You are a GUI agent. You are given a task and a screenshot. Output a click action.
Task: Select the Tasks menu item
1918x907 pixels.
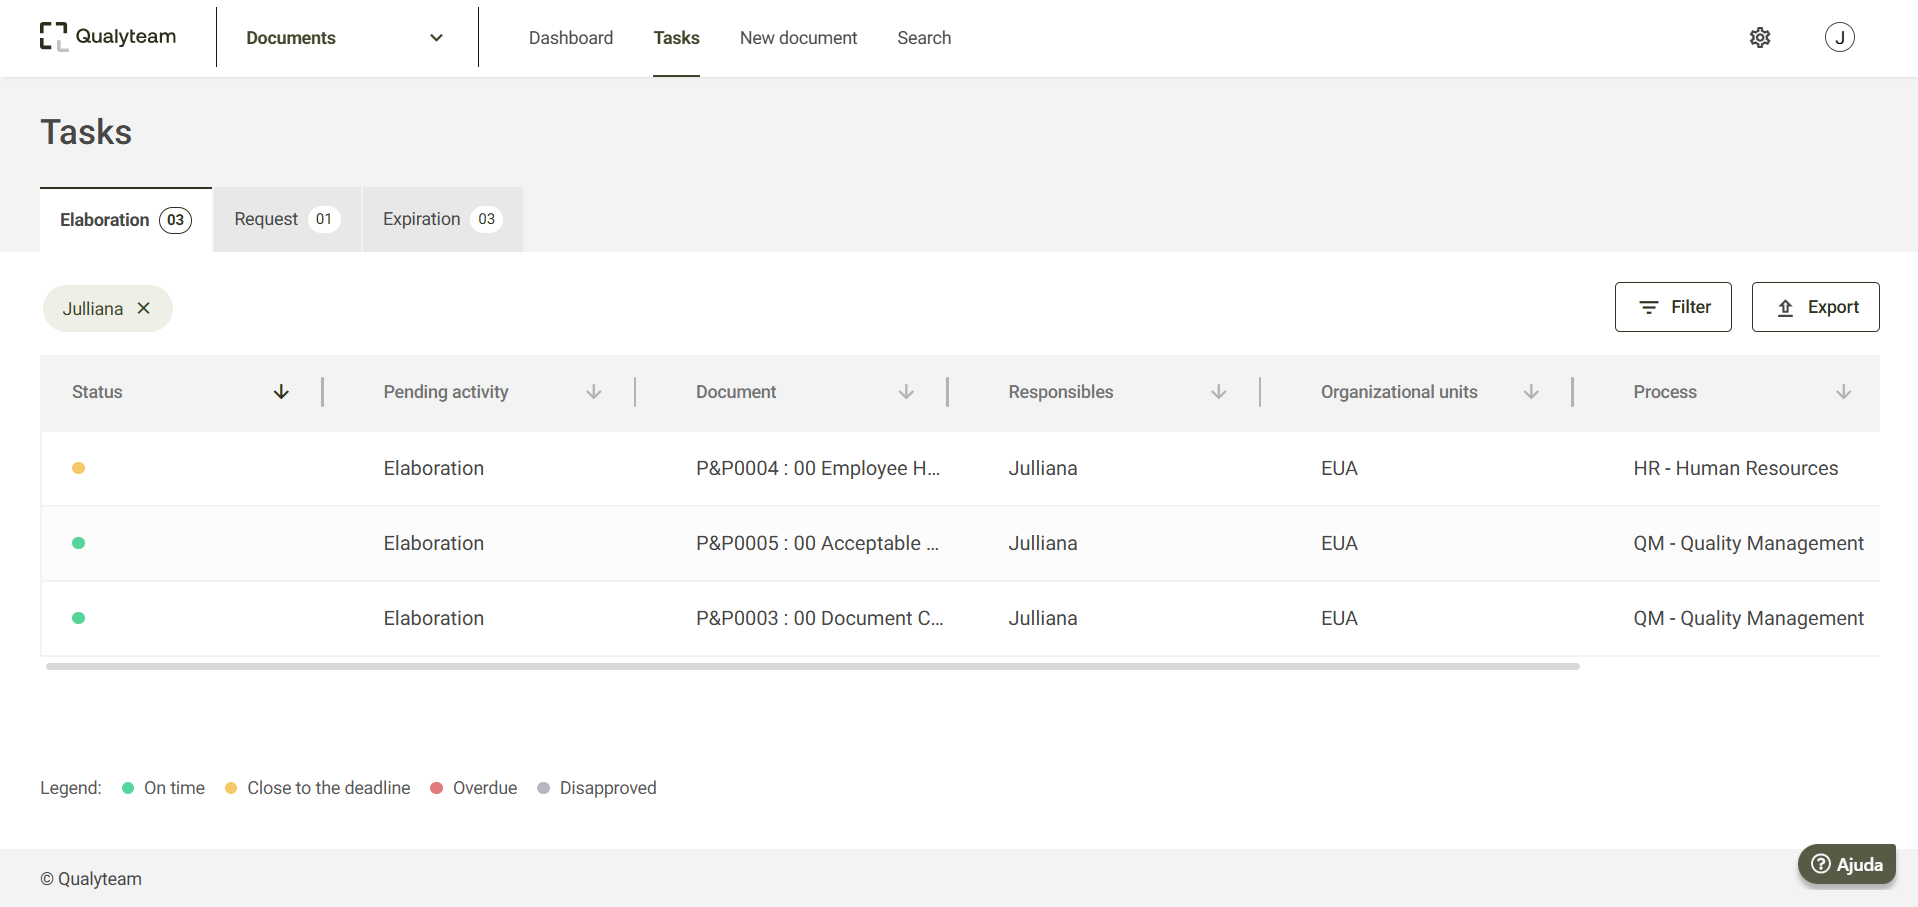[x=677, y=38]
